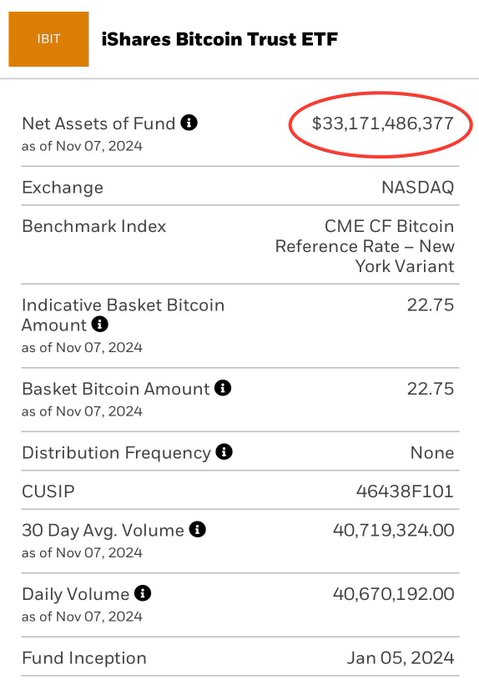
Task: Show info for Indicative Basket Bitcoin Amount
Action: coord(100,324)
